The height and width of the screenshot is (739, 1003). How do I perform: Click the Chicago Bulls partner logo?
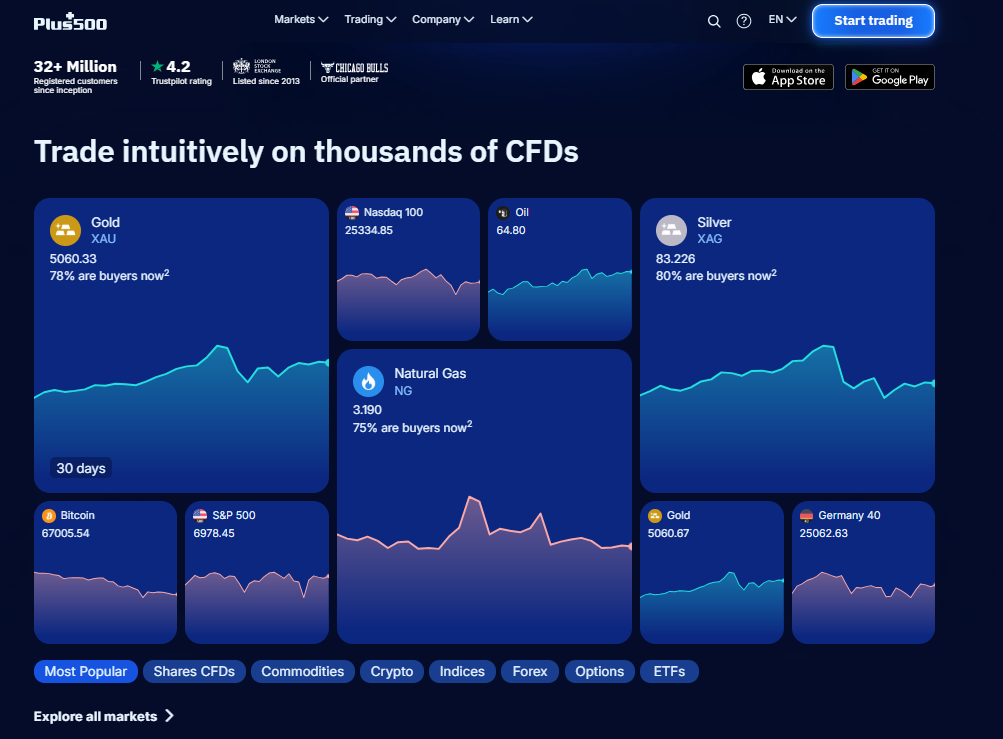[354, 68]
